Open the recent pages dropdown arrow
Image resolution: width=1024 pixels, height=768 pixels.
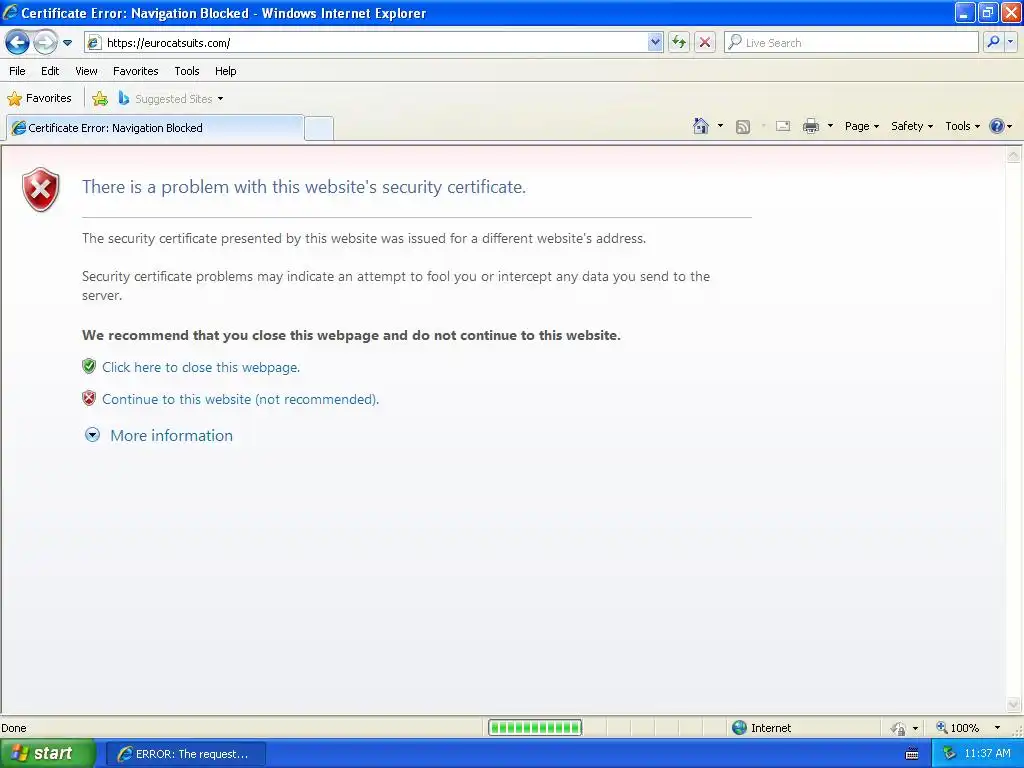(67, 43)
